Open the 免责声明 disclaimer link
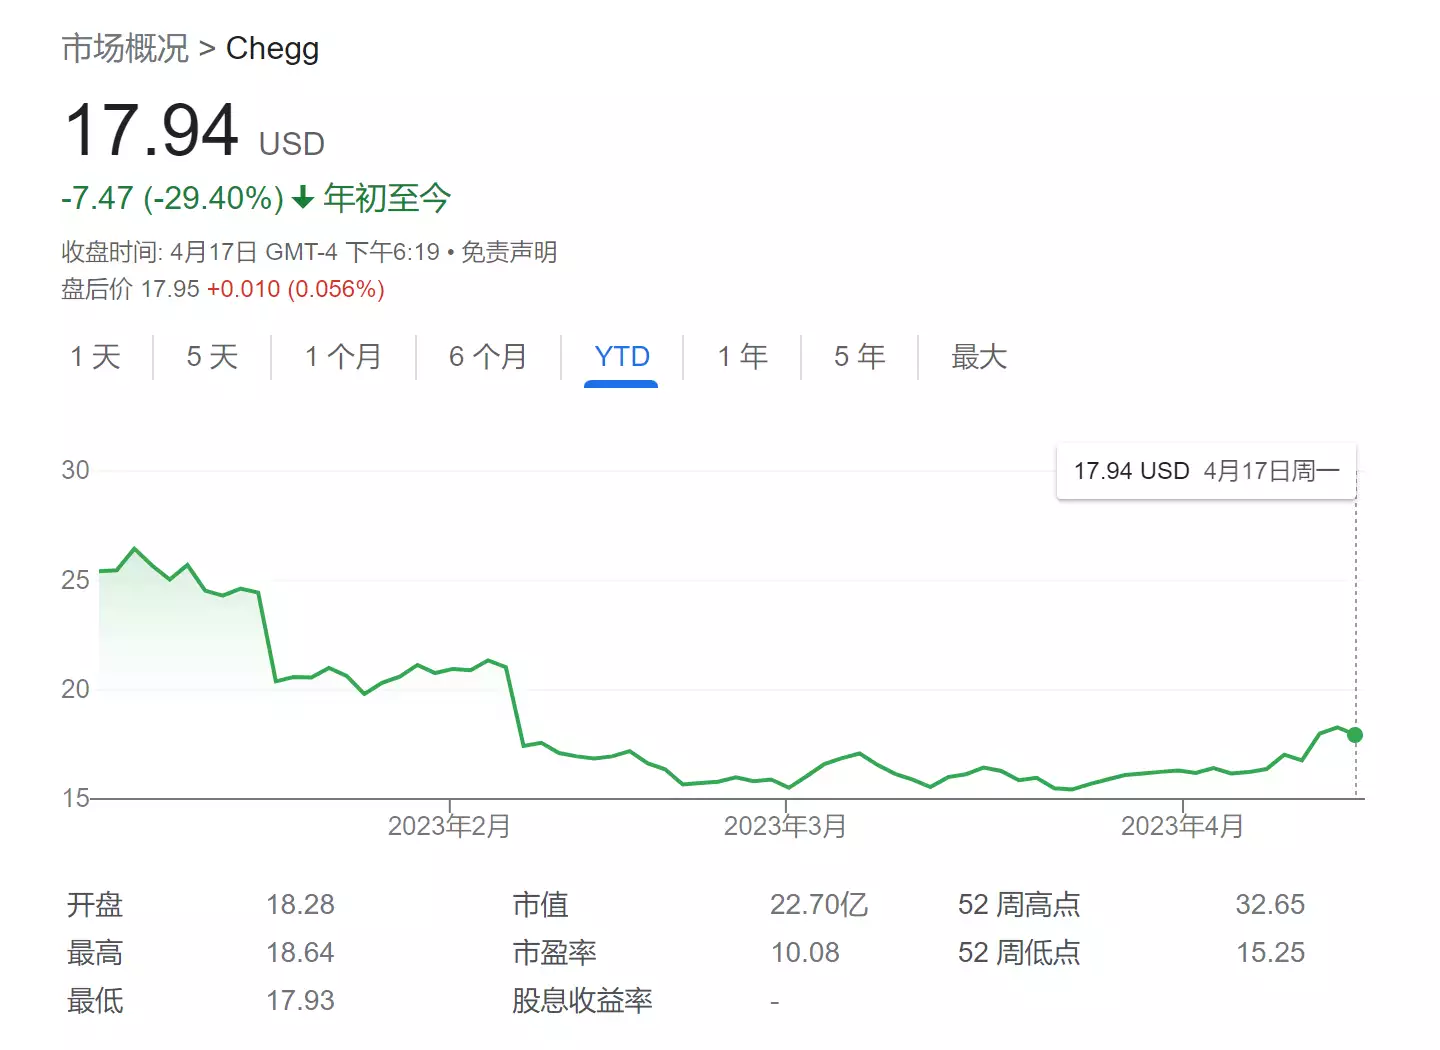 (x=509, y=252)
